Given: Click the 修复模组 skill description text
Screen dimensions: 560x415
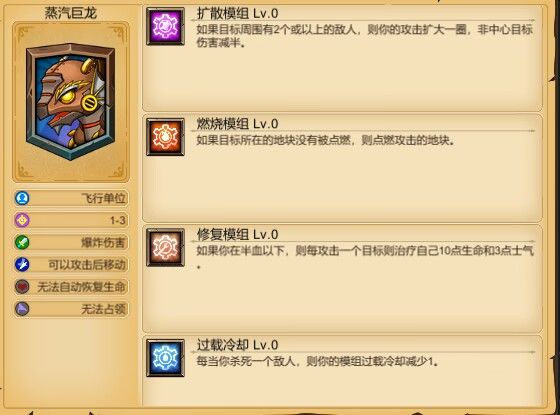Looking at the screenshot, I should pyautogui.click(x=365, y=256).
